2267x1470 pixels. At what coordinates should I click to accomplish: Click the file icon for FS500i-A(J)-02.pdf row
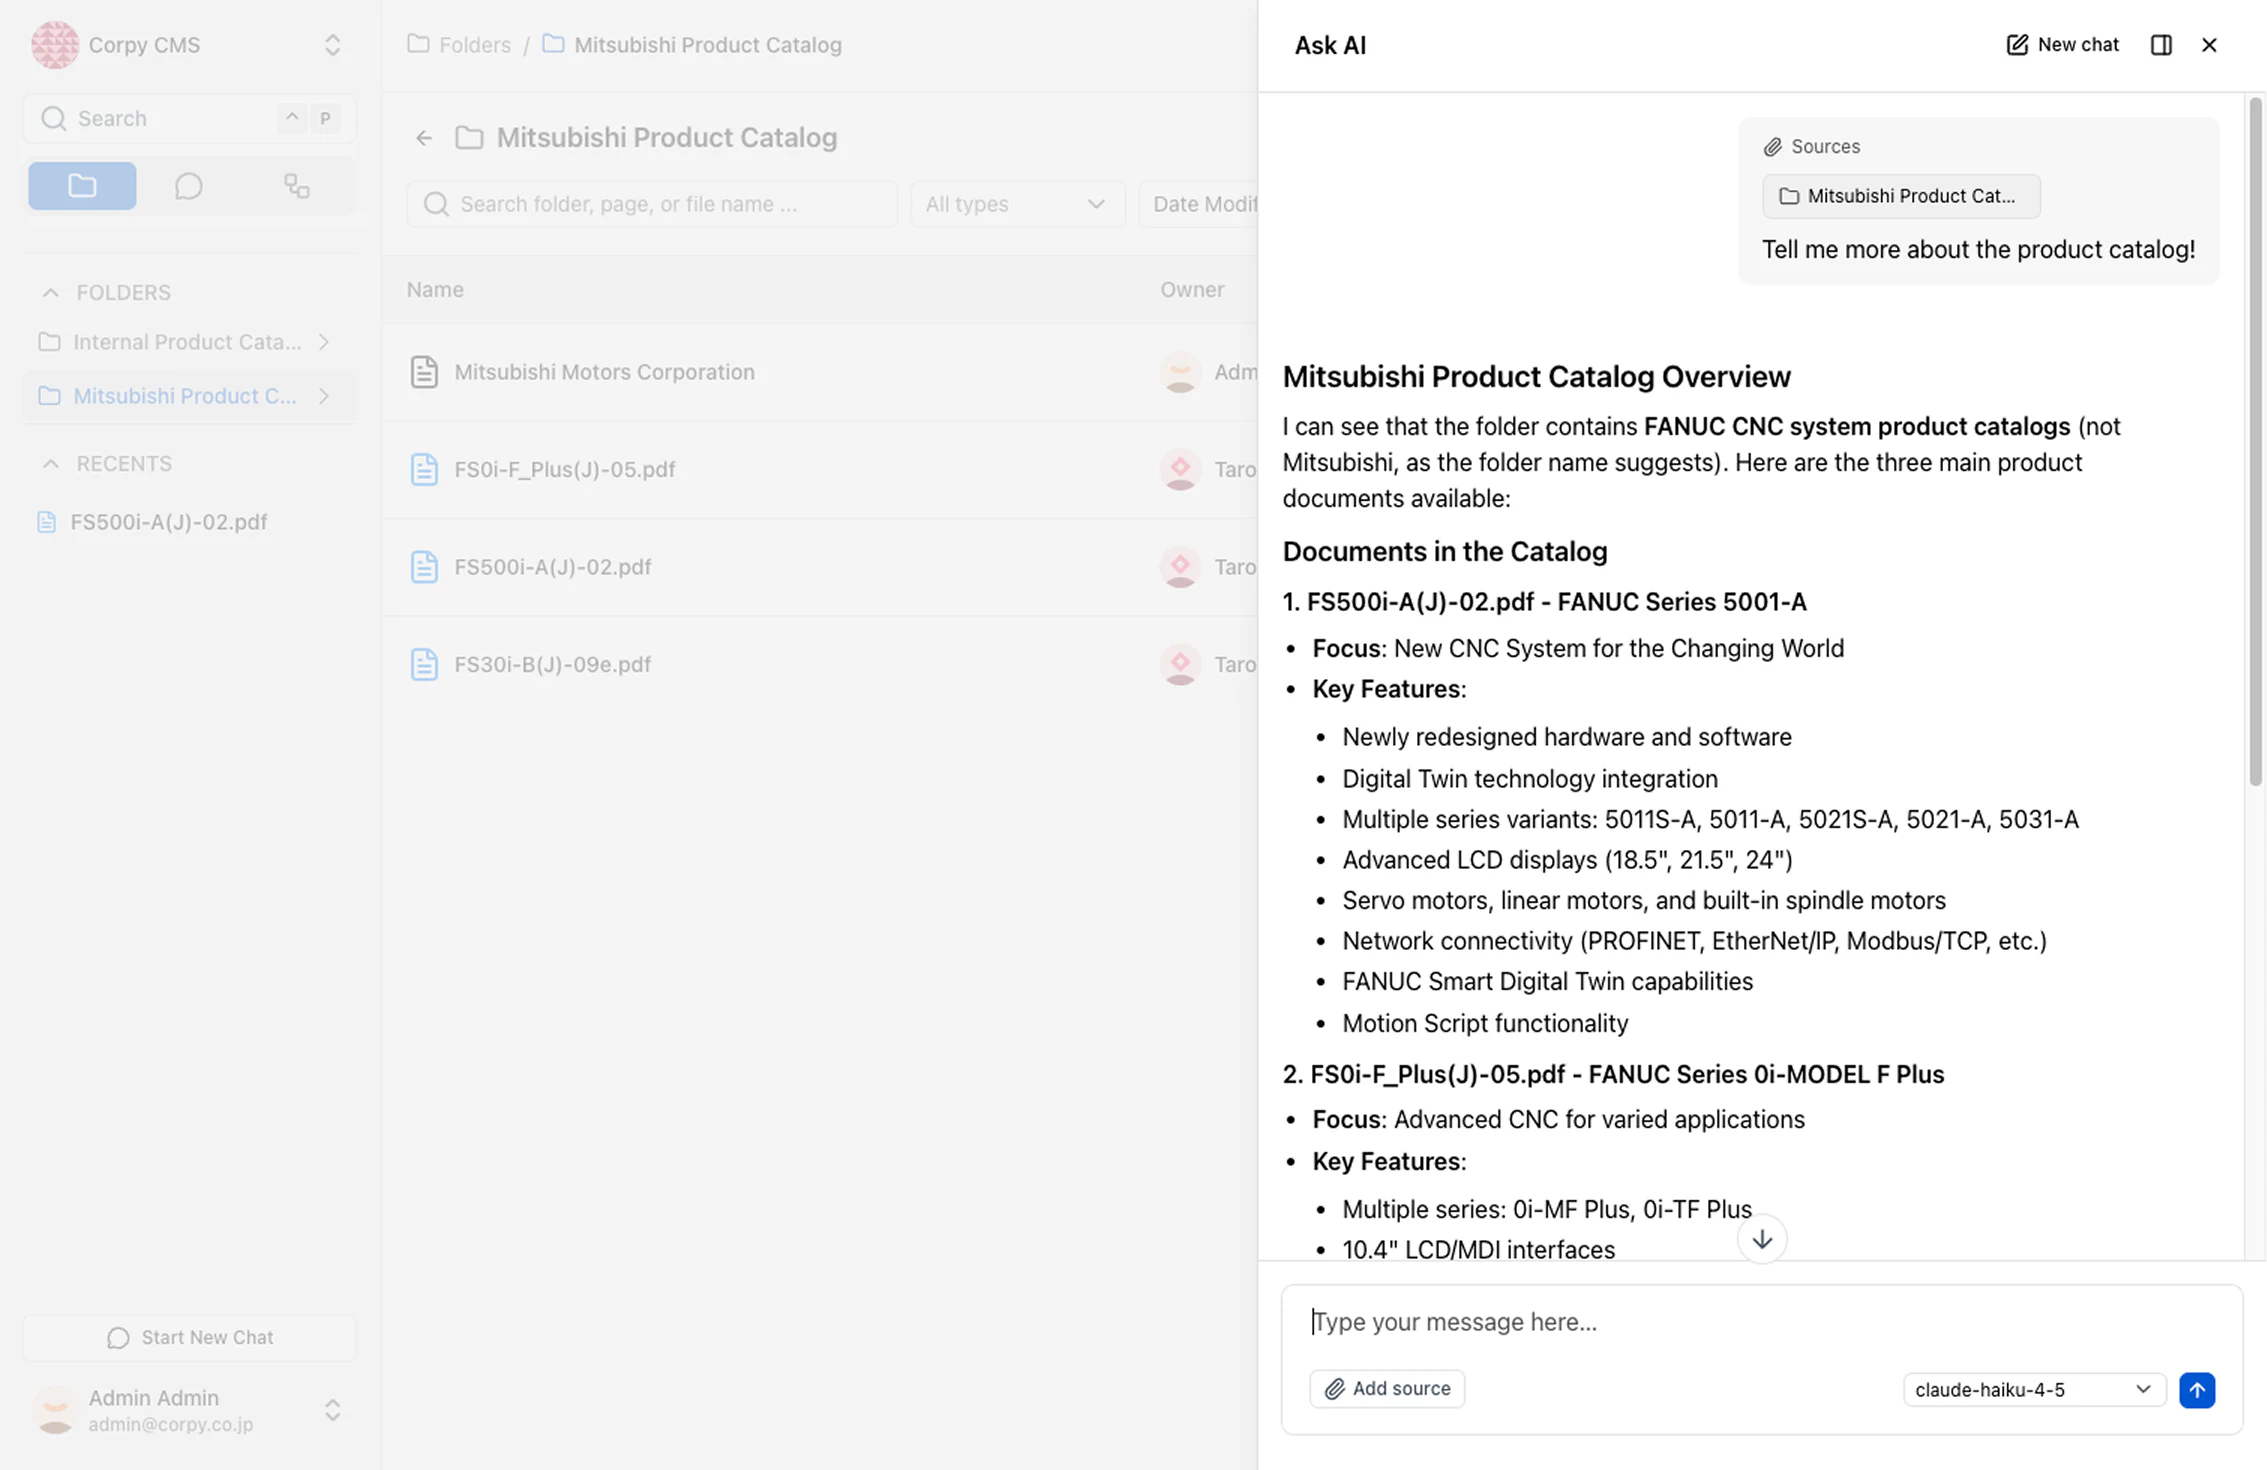pyautogui.click(x=424, y=567)
